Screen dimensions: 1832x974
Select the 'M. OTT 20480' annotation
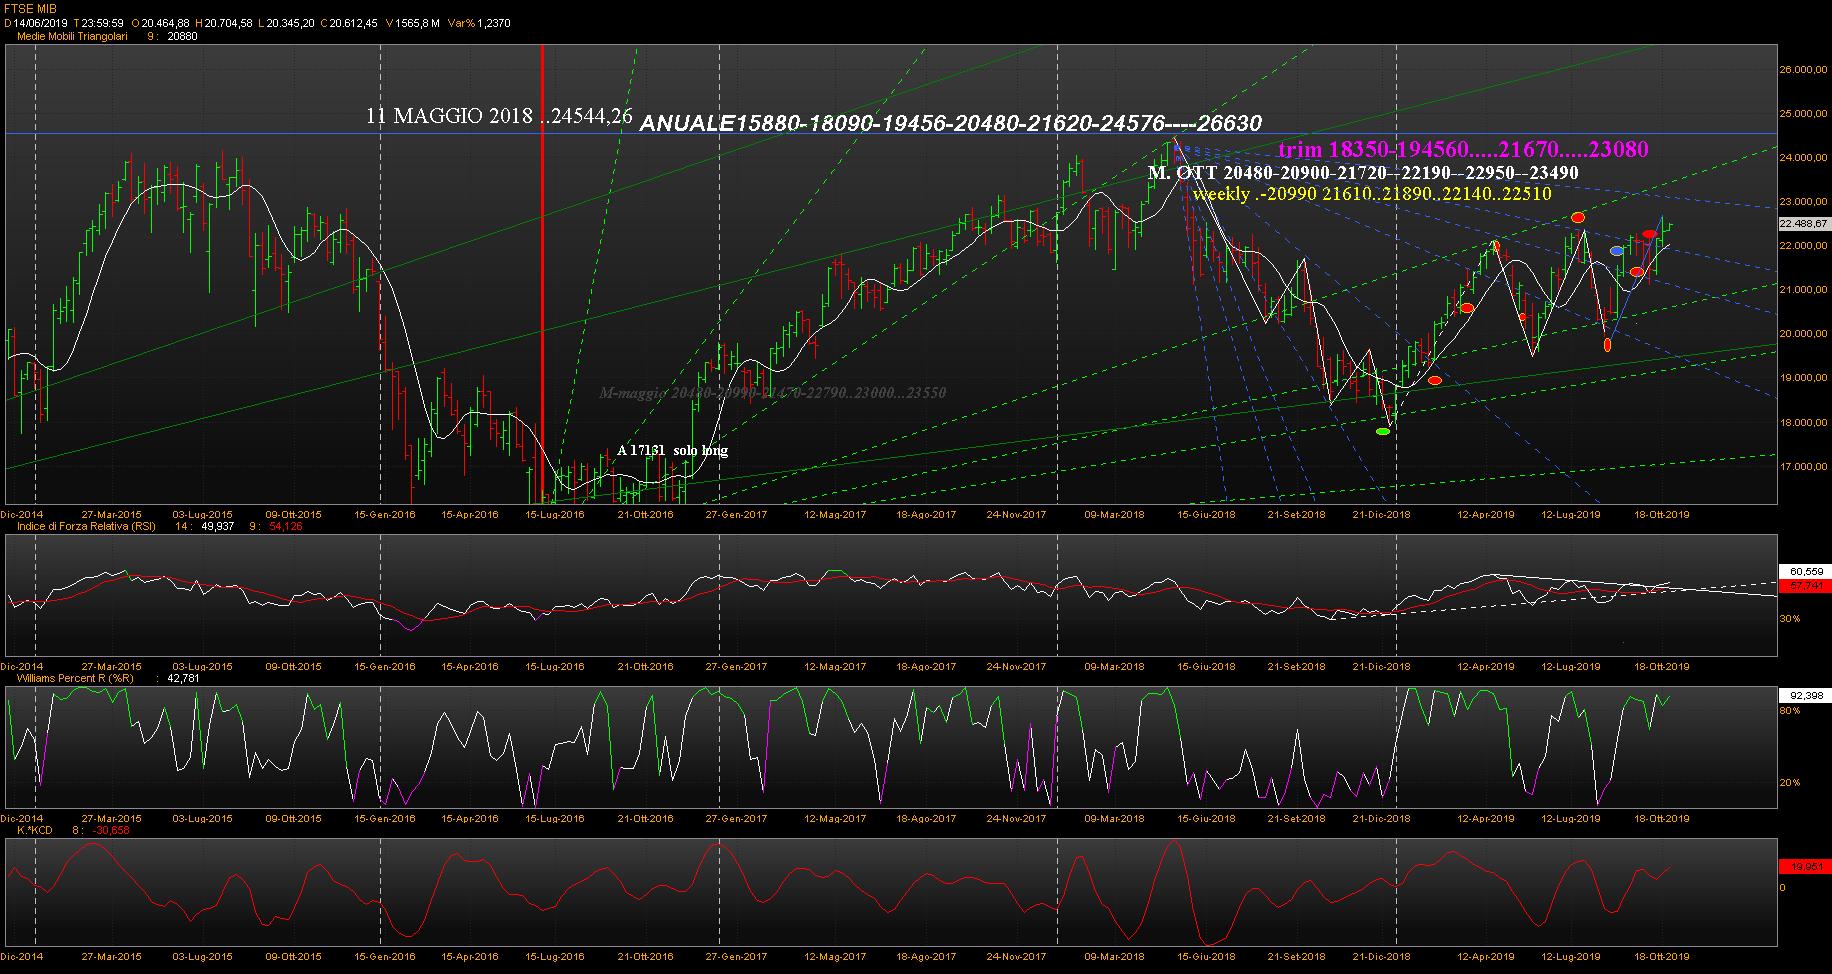pyautogui.click(x=1363, y=173)
